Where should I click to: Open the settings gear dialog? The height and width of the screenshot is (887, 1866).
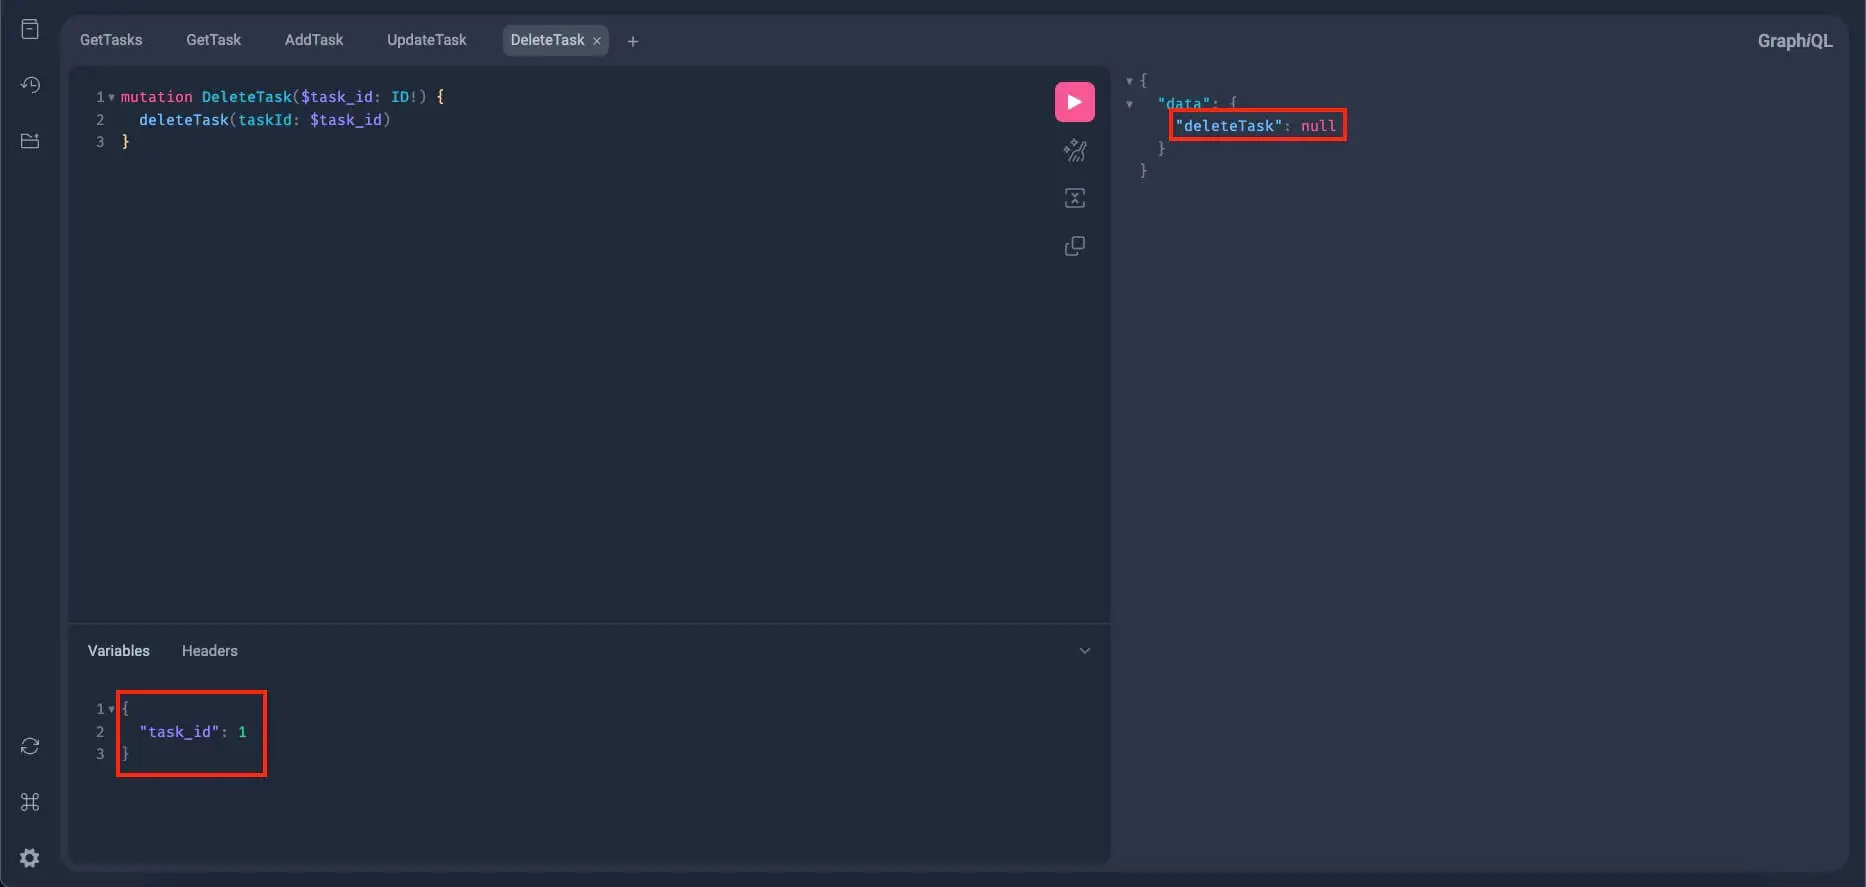[30, 858]
